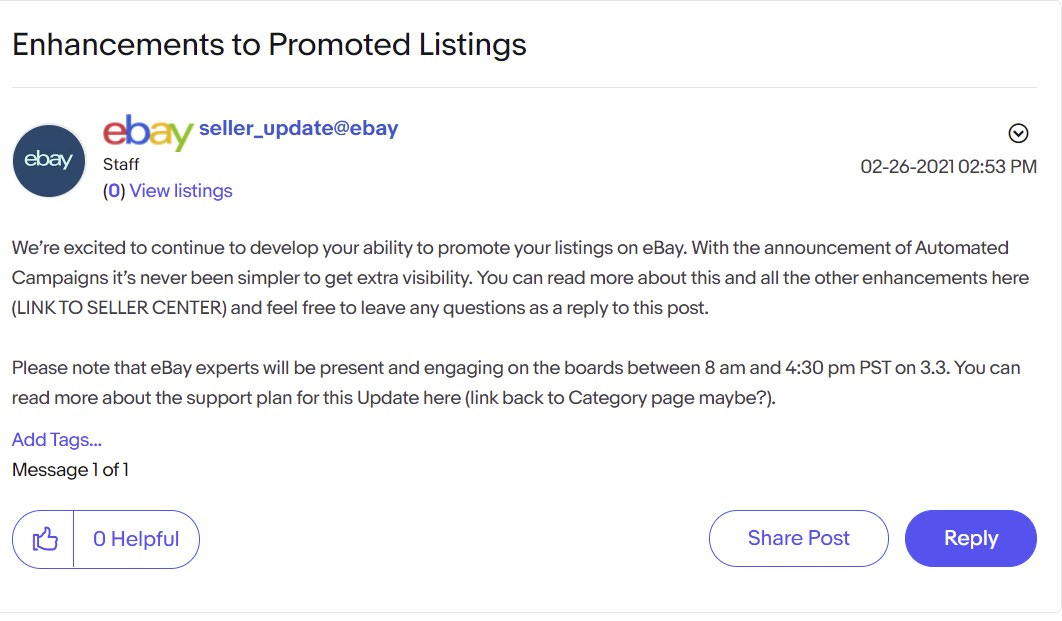Open the View listings link
The width and height of the screenshot is (1062, 621).
tap(181, 191)
